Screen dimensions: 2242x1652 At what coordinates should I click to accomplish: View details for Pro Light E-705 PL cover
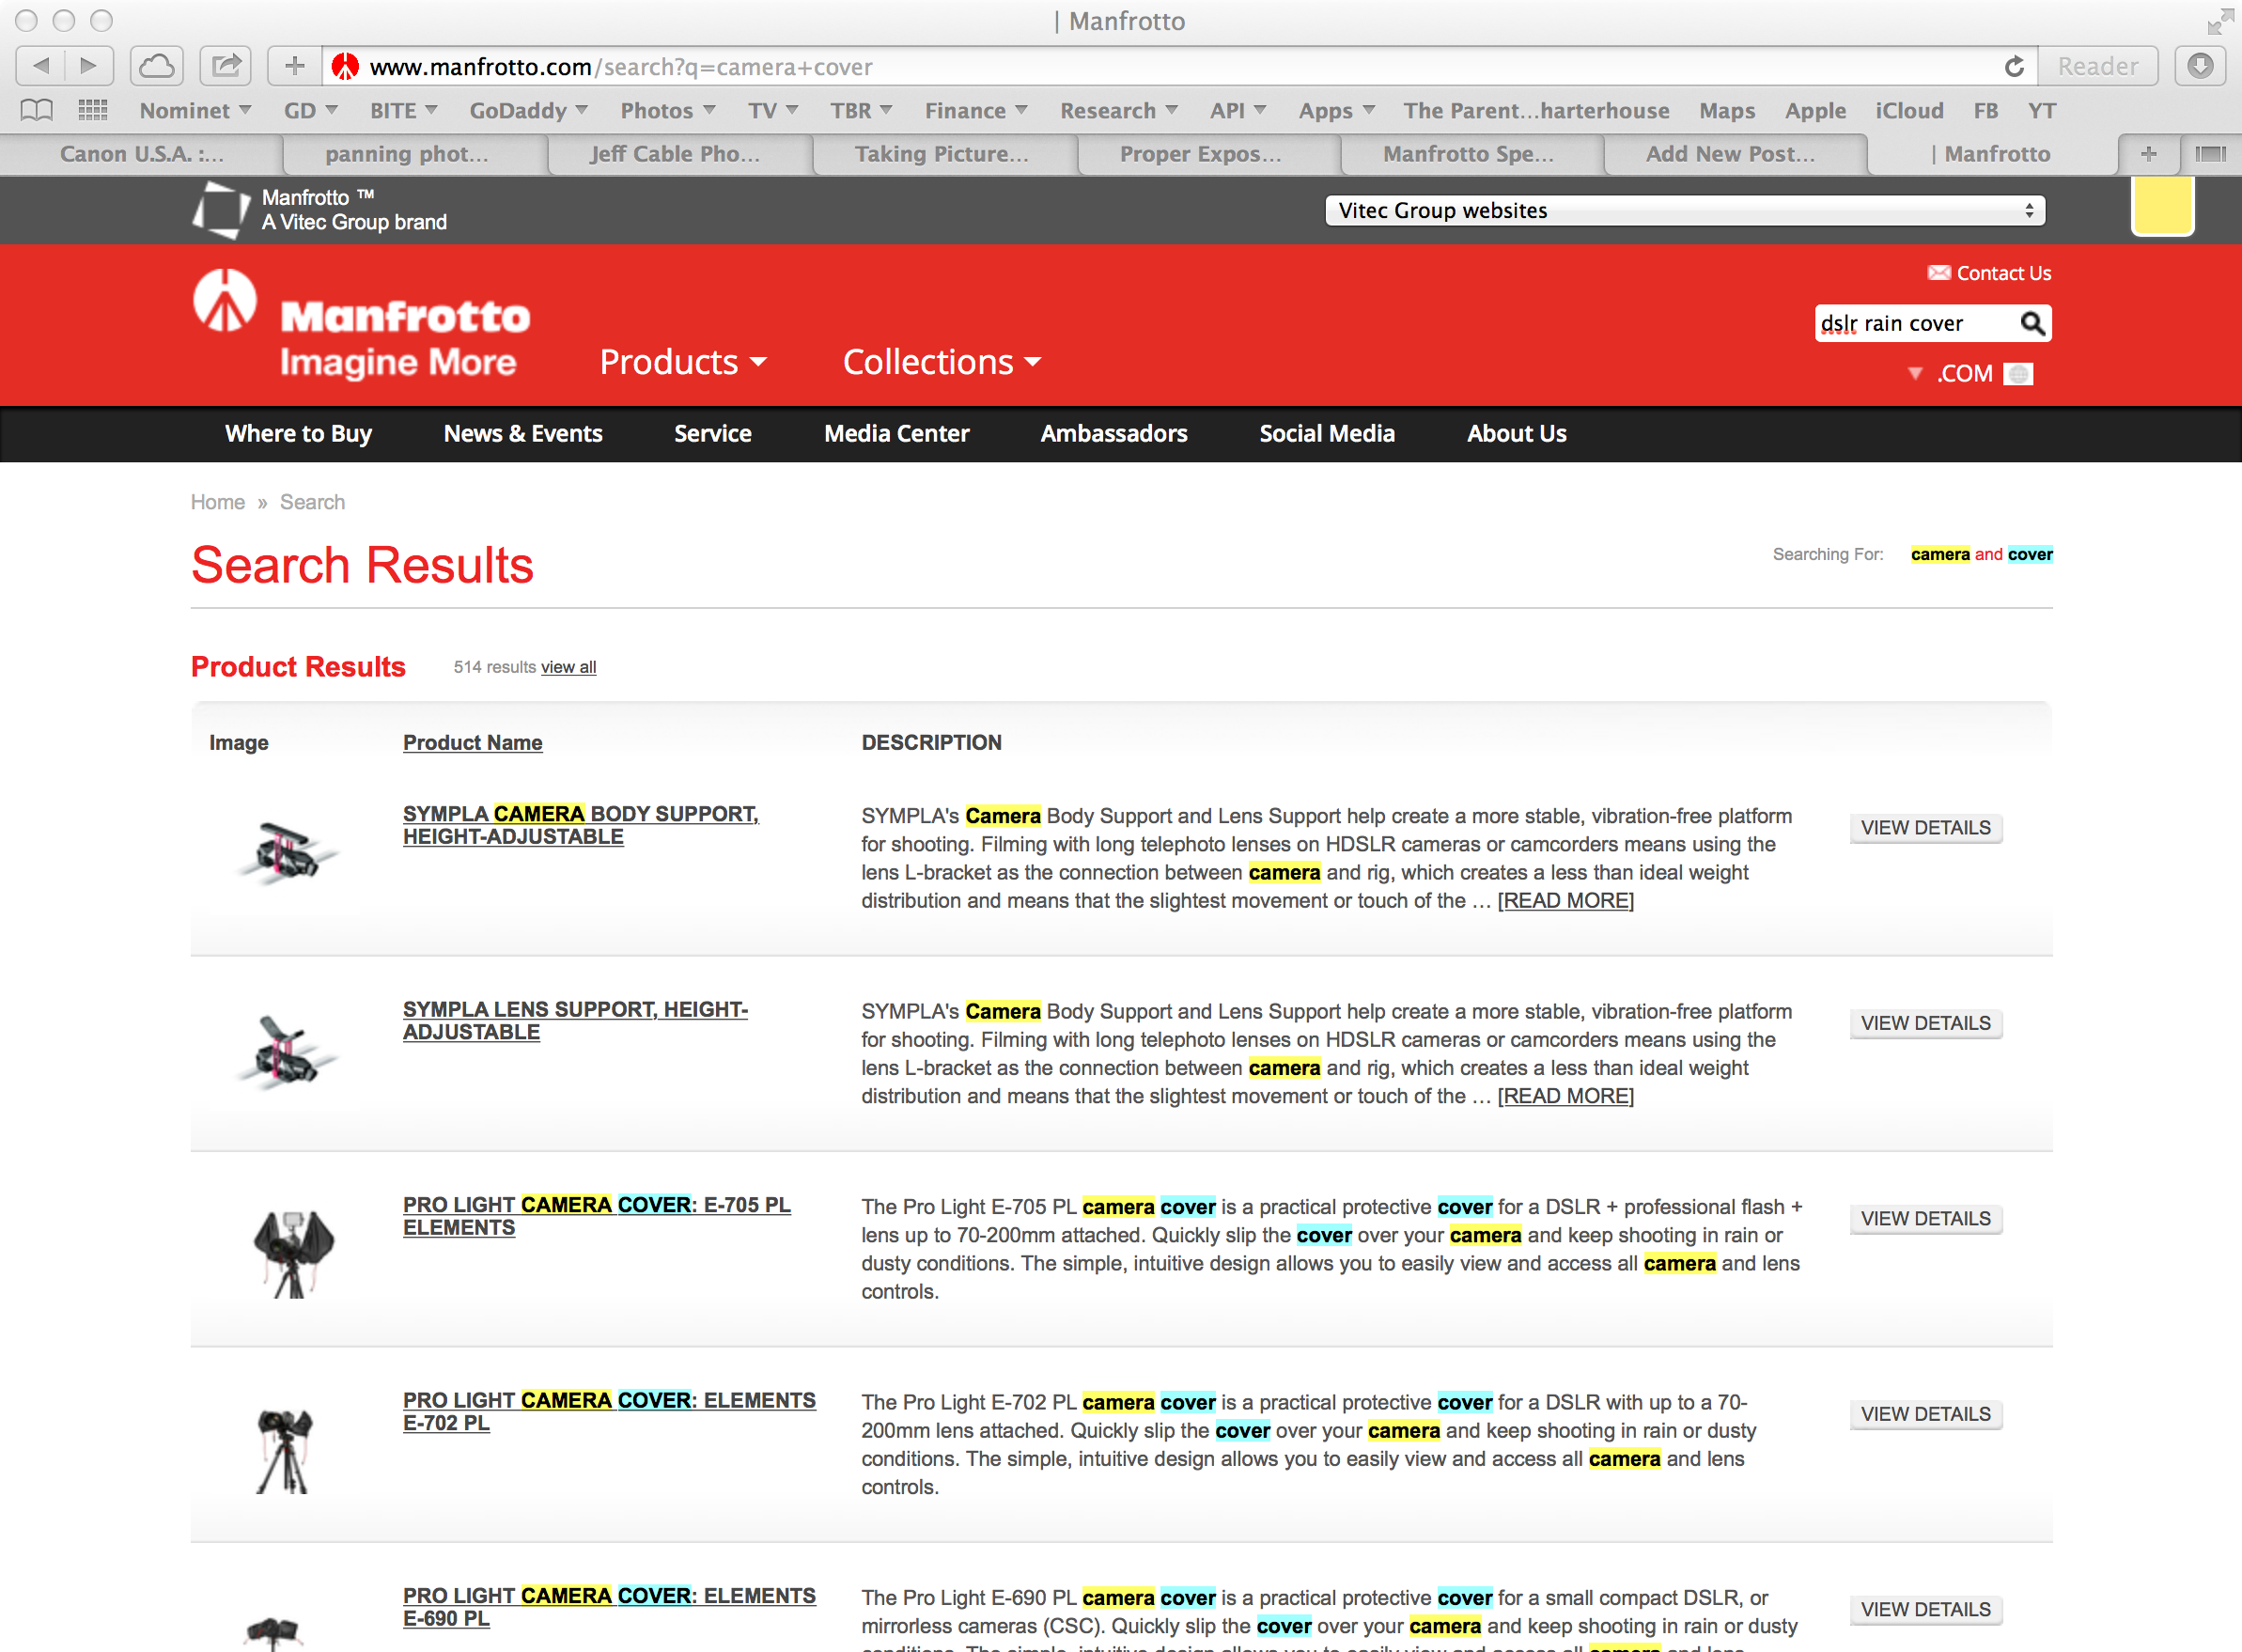[1925, 1219]
